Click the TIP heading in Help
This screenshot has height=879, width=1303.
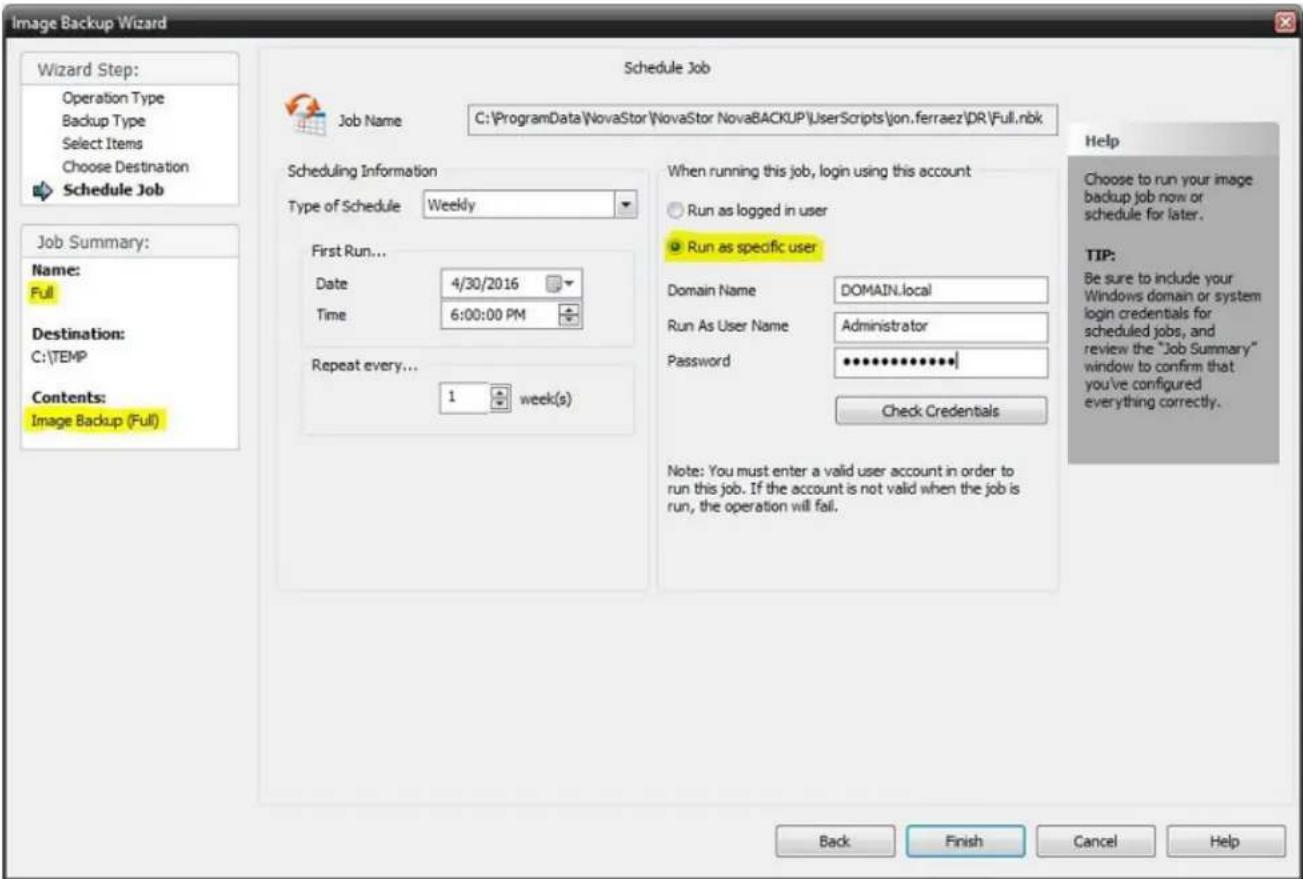1099,255
